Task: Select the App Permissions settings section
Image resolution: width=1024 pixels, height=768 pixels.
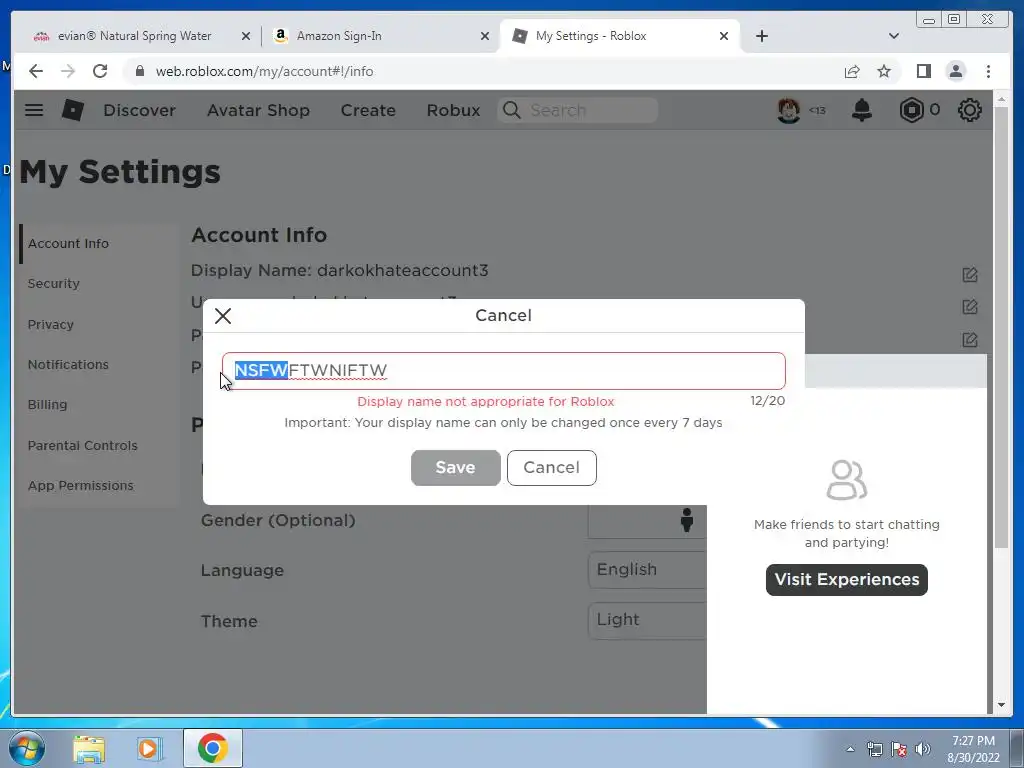Action: click(x=99, y=486)
